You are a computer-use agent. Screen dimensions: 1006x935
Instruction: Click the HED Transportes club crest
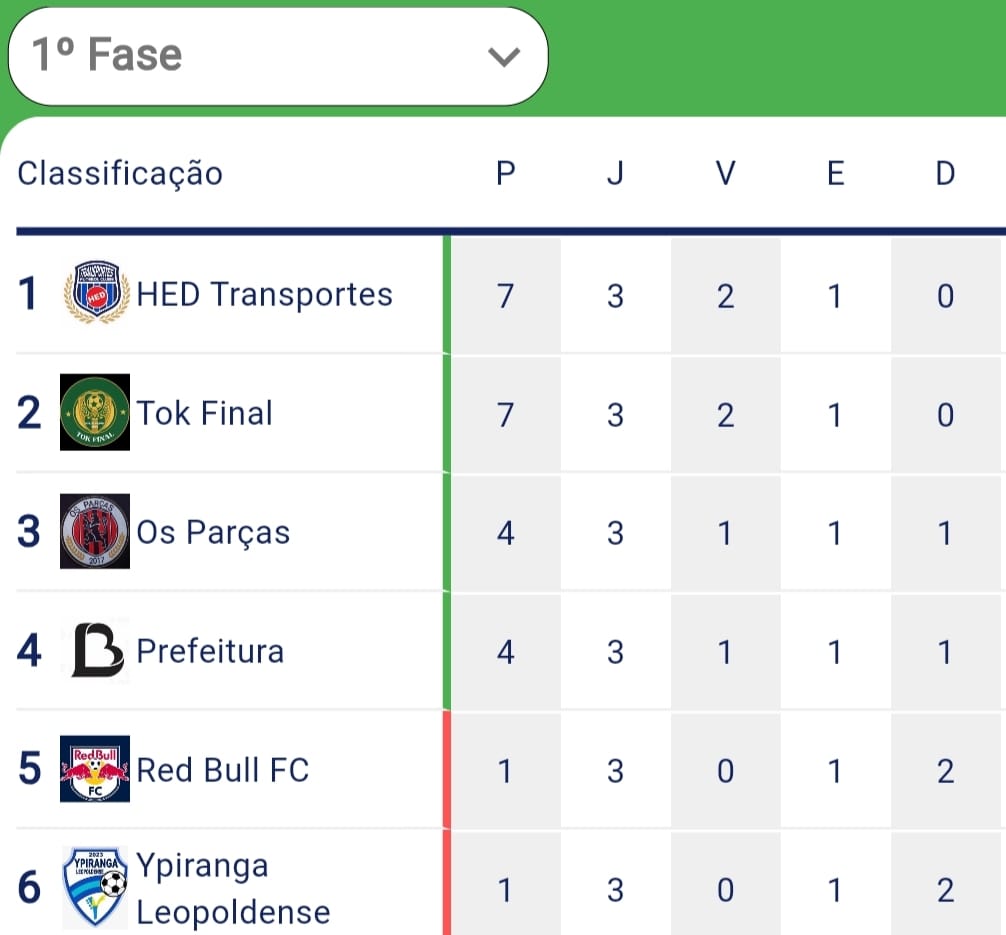pyautogui.click(x=95, y=293)
